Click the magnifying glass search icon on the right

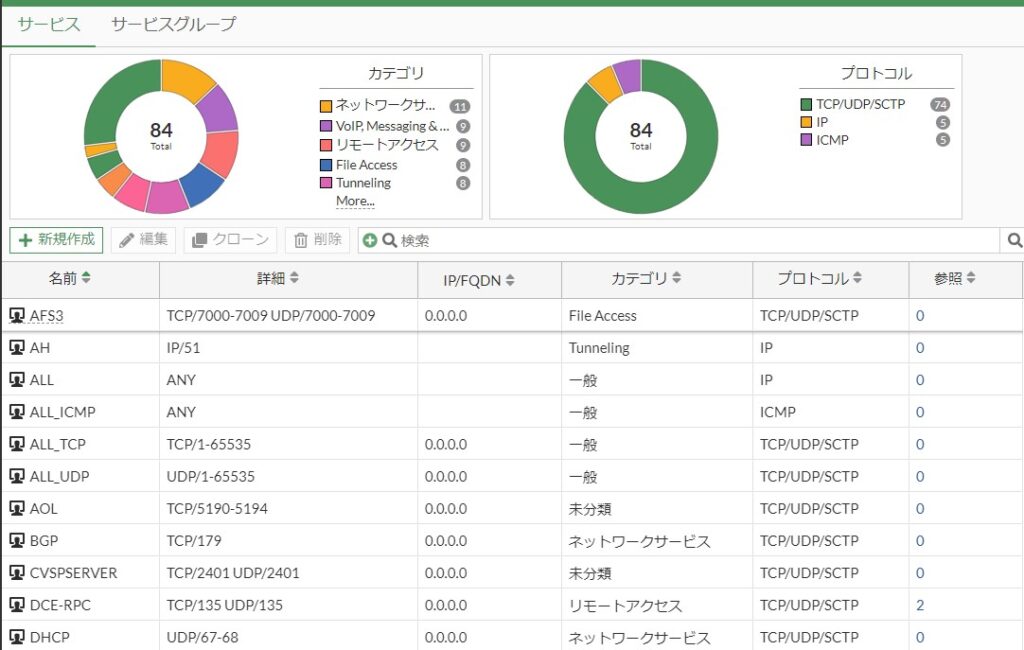[1014, 240]
